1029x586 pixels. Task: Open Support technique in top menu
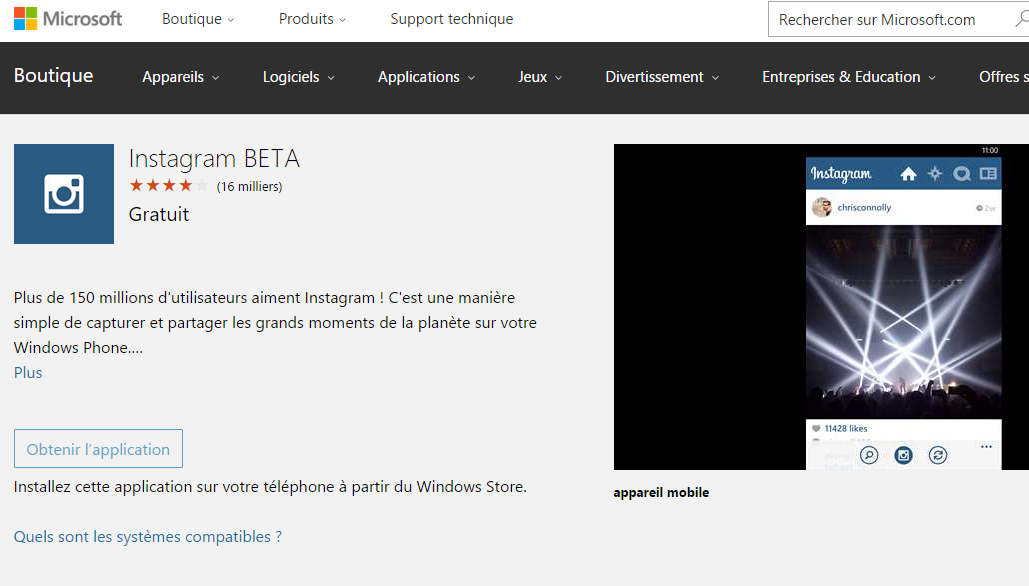coord(451,19)
